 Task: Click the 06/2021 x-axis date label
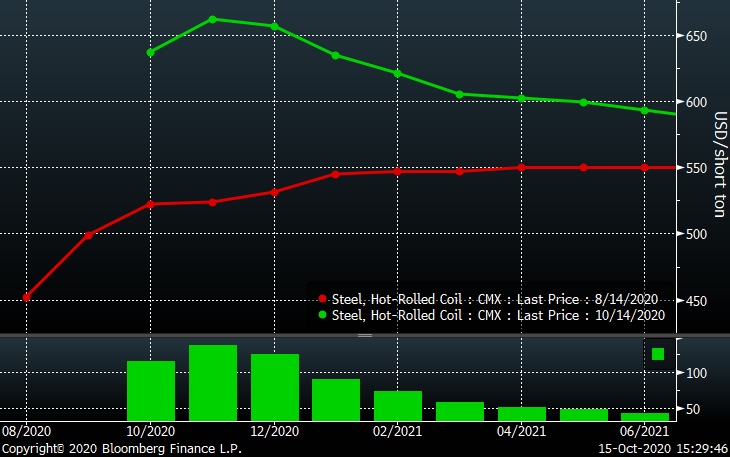(645, 431)
